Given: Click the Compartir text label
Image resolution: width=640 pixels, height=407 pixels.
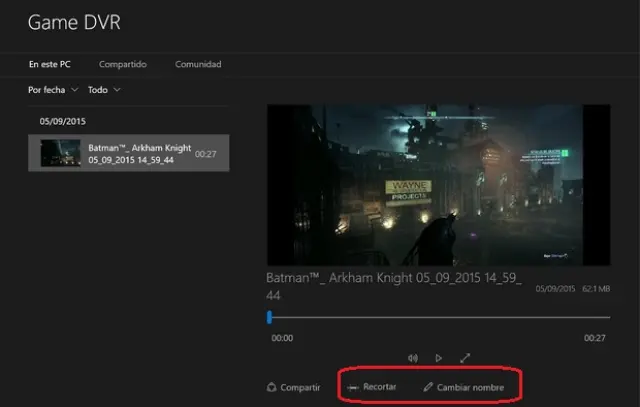Looking at the screenshot, I should 300,387.
